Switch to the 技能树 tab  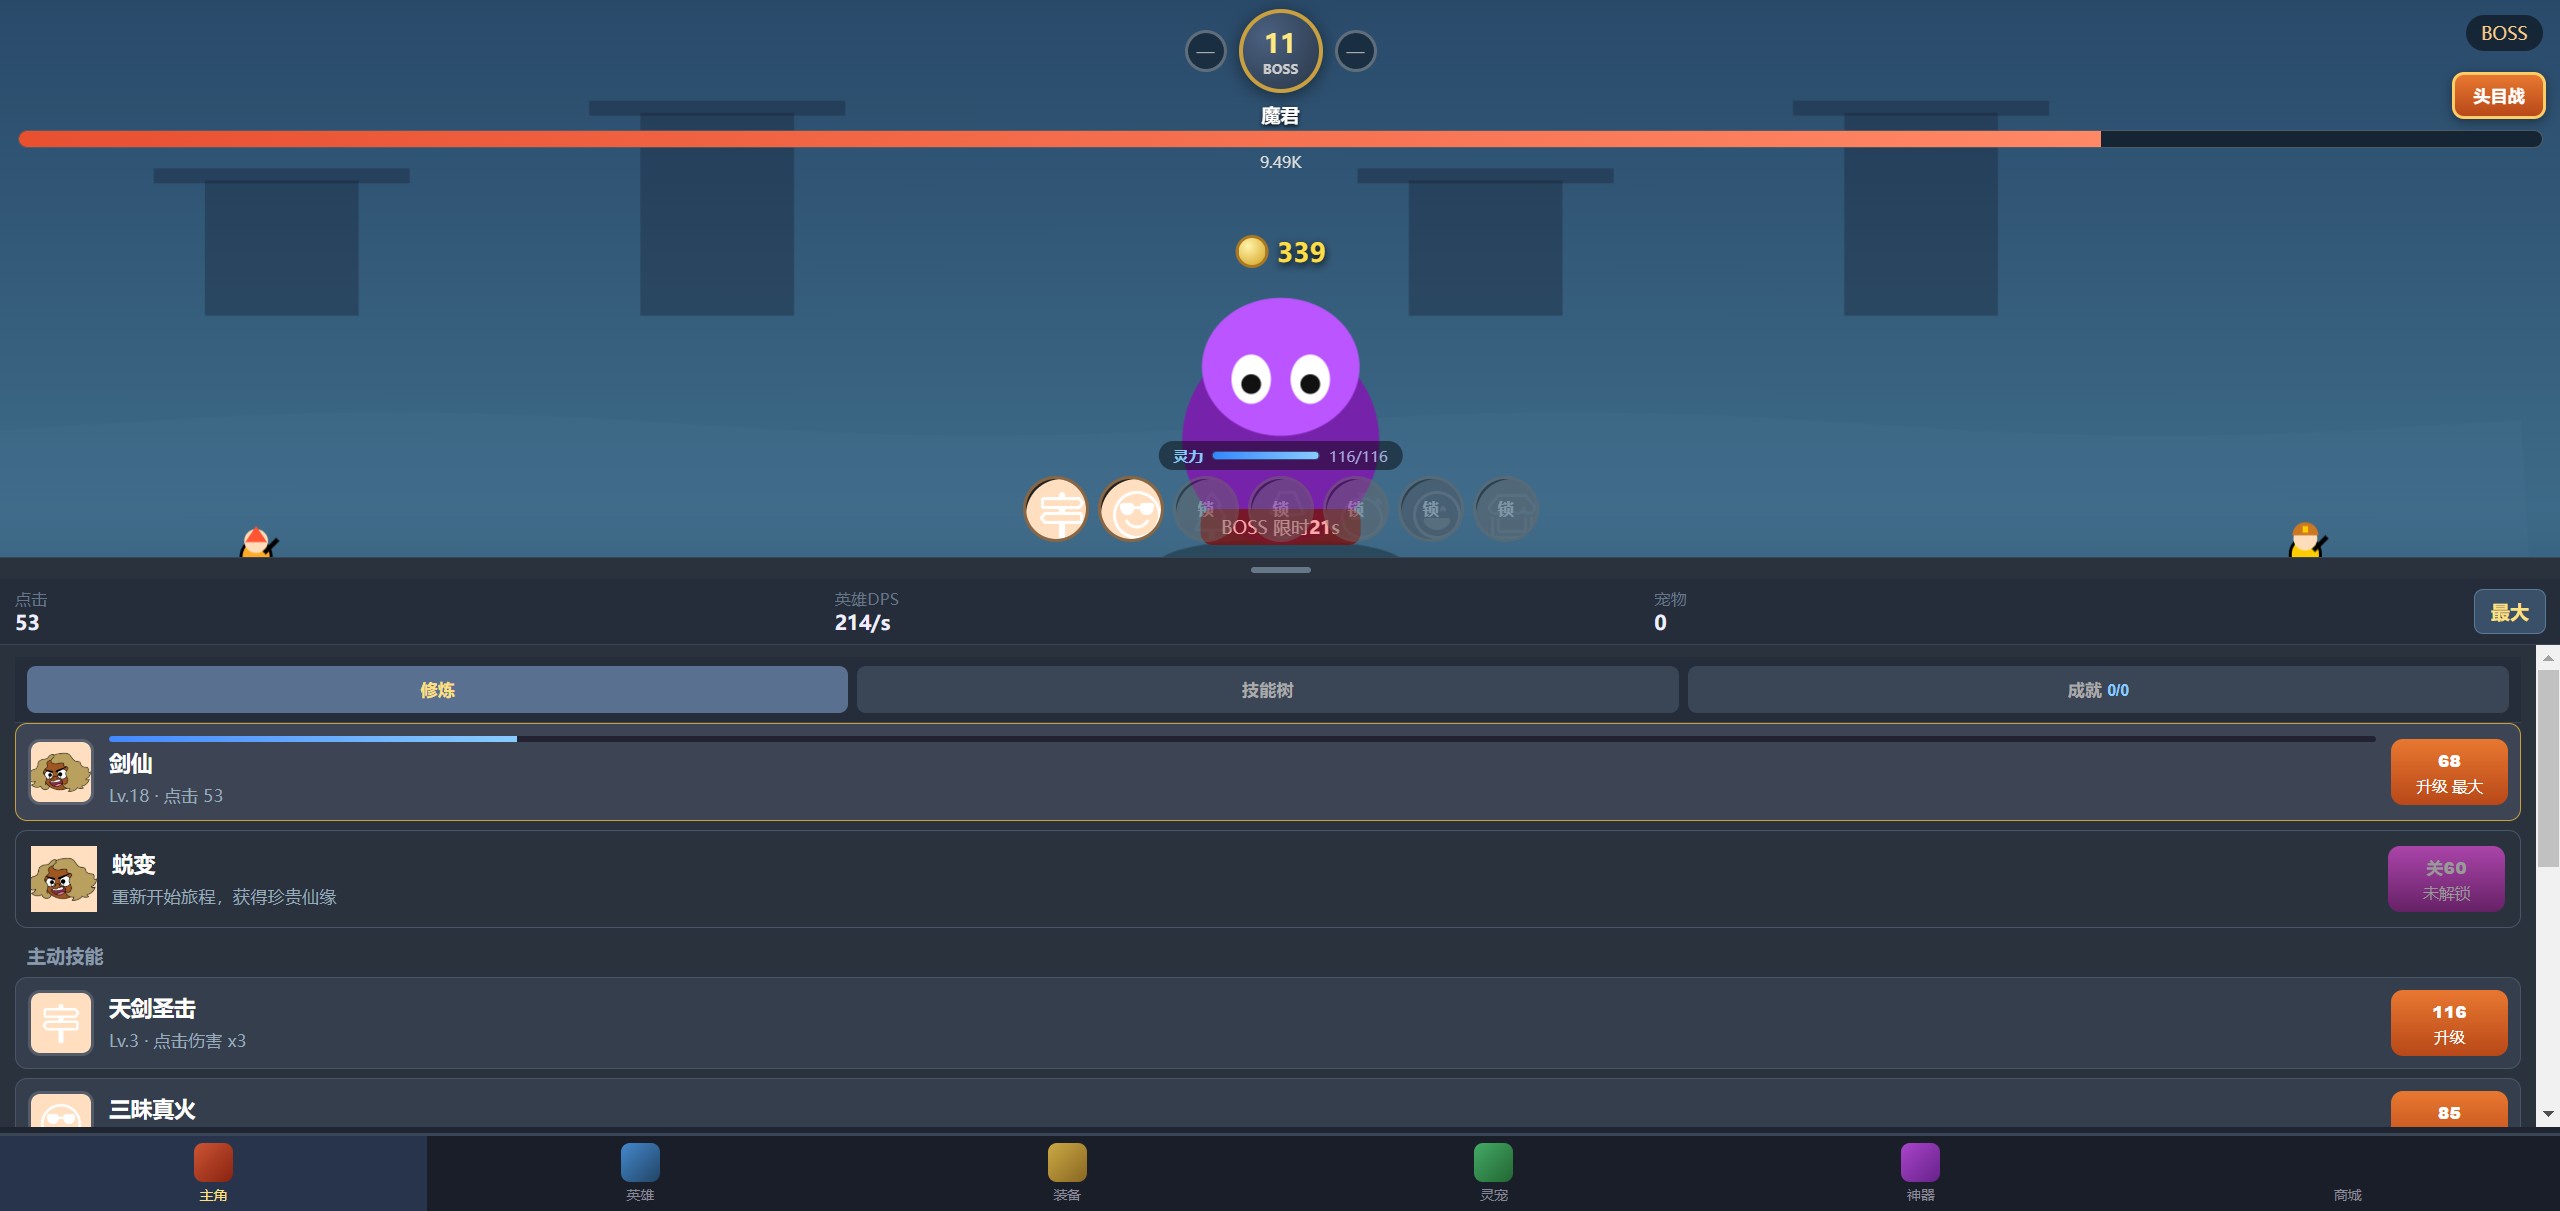(x=1267, y=690)
